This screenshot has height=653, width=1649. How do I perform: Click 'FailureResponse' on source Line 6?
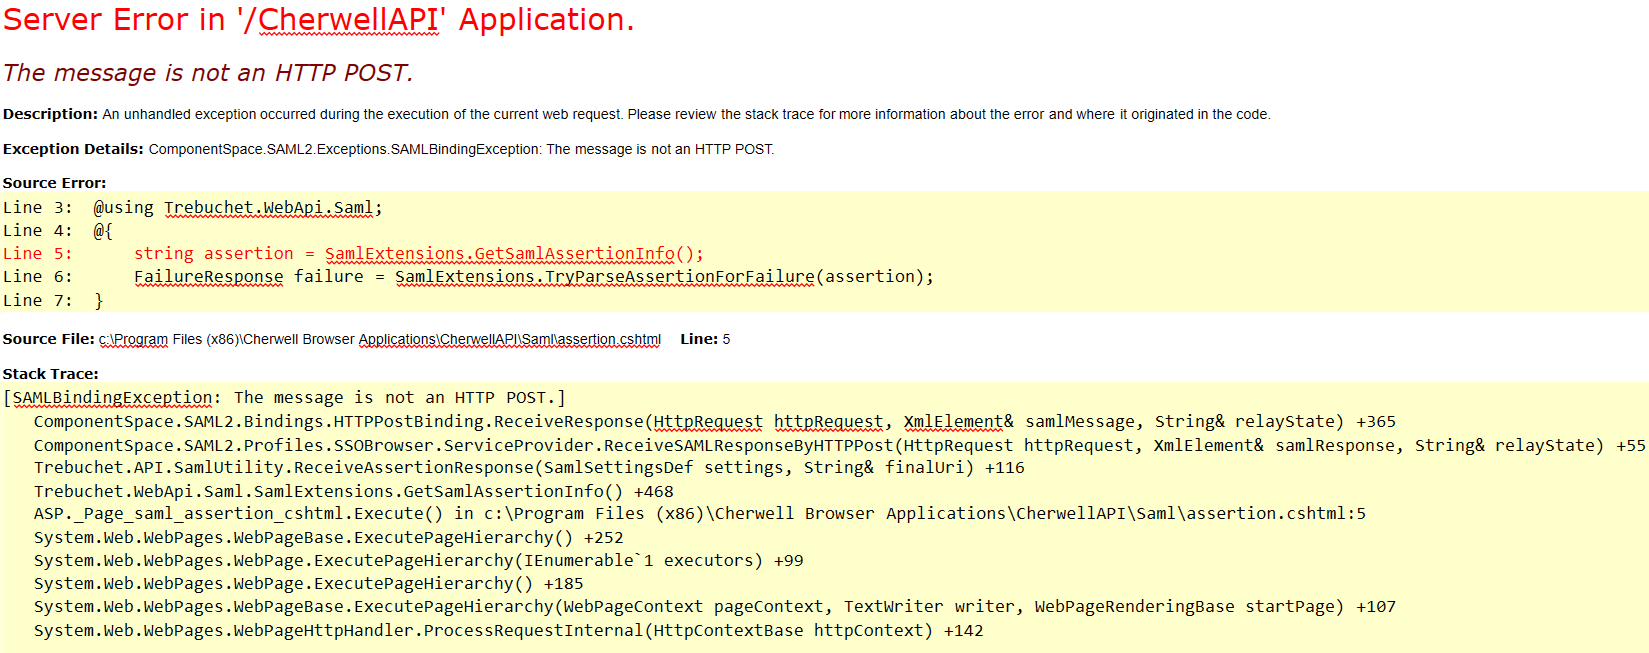[208, 277]
